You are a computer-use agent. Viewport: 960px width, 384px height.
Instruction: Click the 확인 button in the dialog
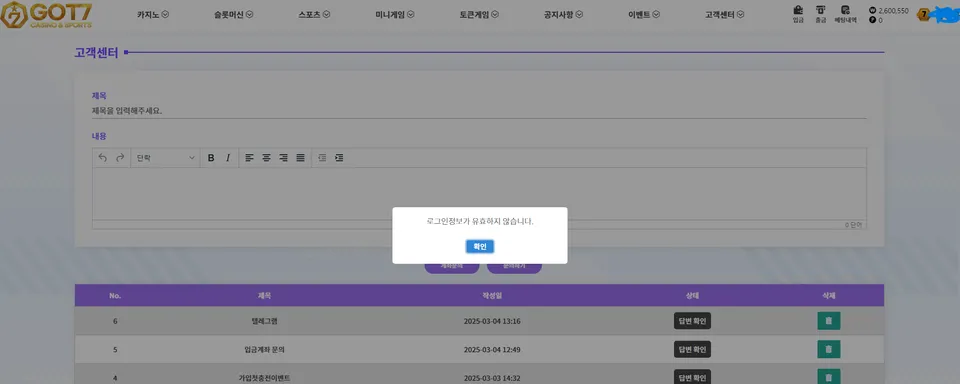pos(479,246)
